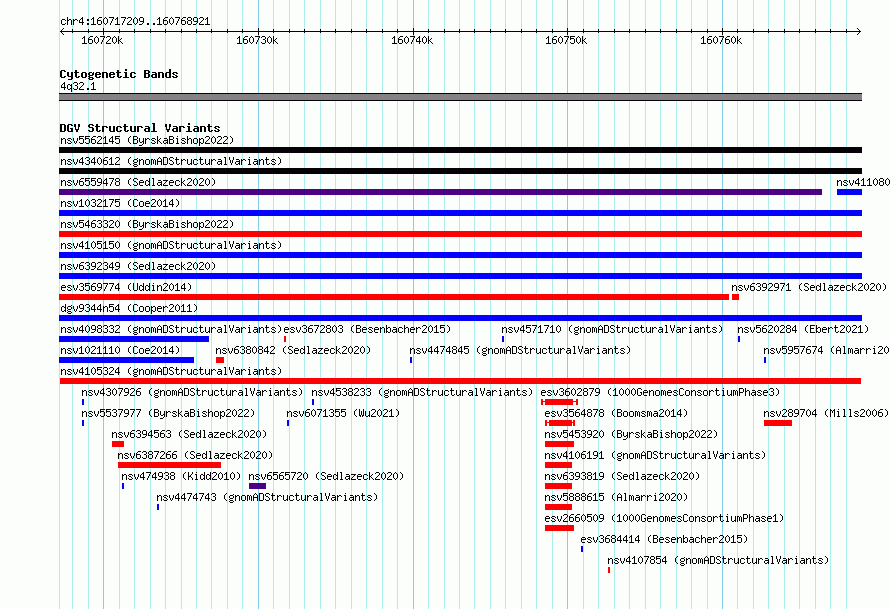Click the 160720k ruler label

coord(102,40)
